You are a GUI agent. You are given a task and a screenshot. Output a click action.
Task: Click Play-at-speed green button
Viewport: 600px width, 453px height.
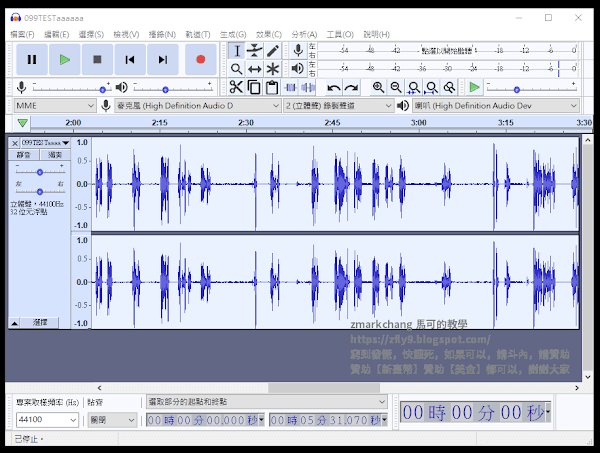pos(474,87)
